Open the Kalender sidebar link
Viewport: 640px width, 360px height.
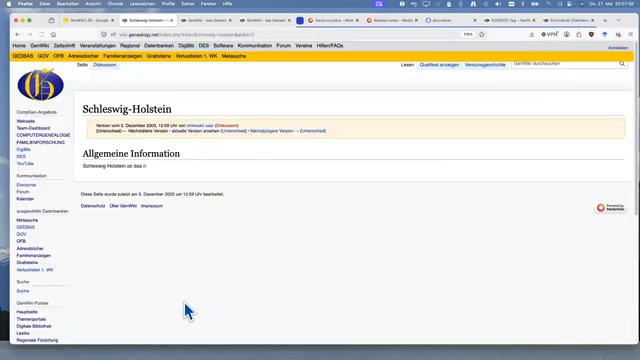pos(25,199)
